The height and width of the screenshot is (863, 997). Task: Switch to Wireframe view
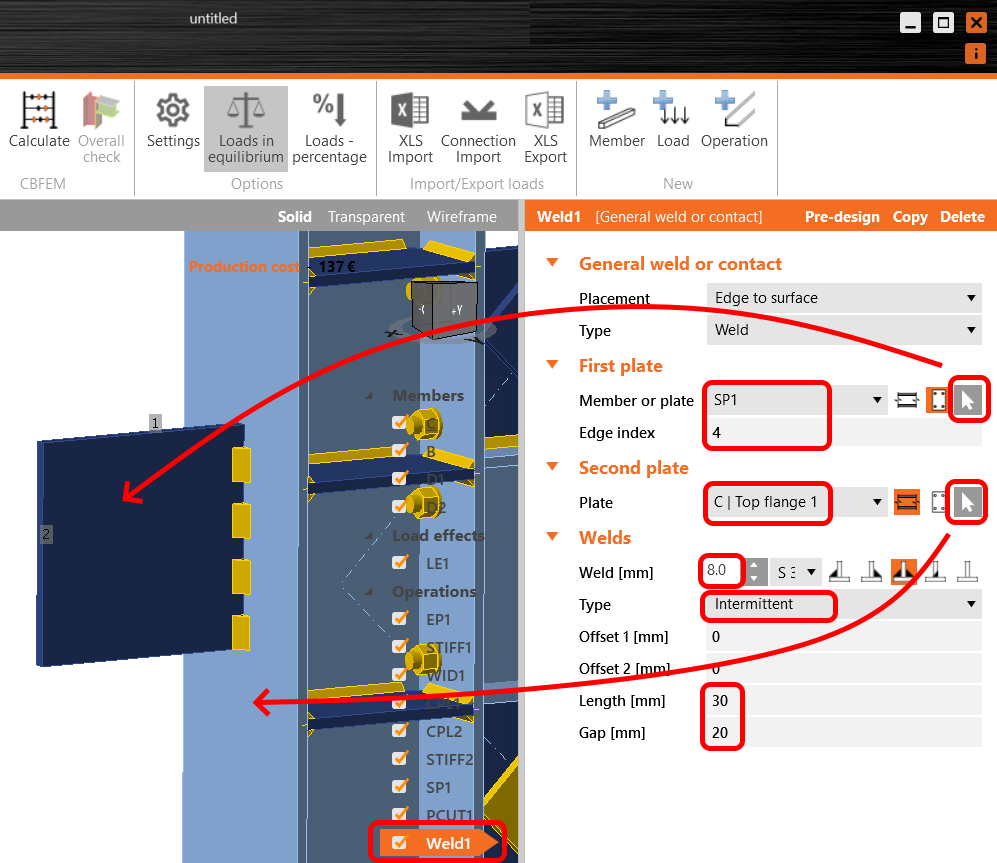click(x=461, y=216)
